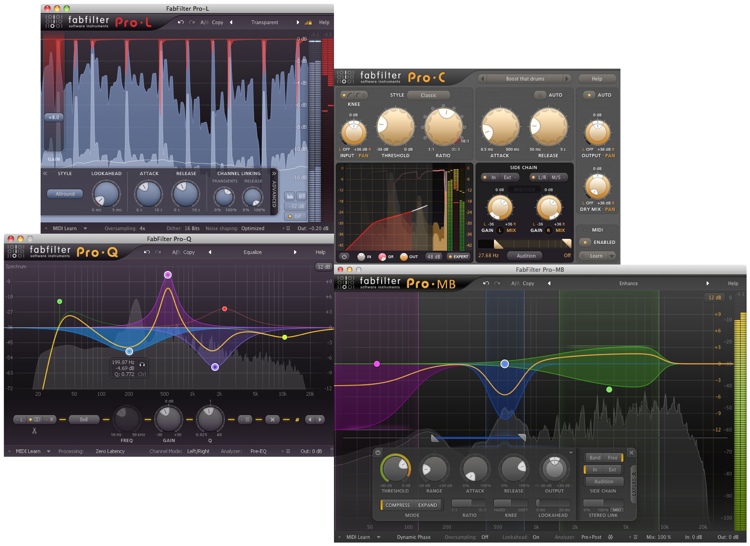Open Pro-Q 12 dB display range menu
Viewport: 750px width, 546px height.
point(323,267)
